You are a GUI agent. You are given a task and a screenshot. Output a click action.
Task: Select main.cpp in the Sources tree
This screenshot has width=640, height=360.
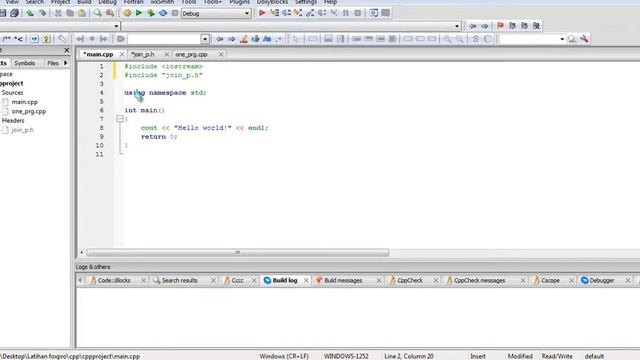24,102
